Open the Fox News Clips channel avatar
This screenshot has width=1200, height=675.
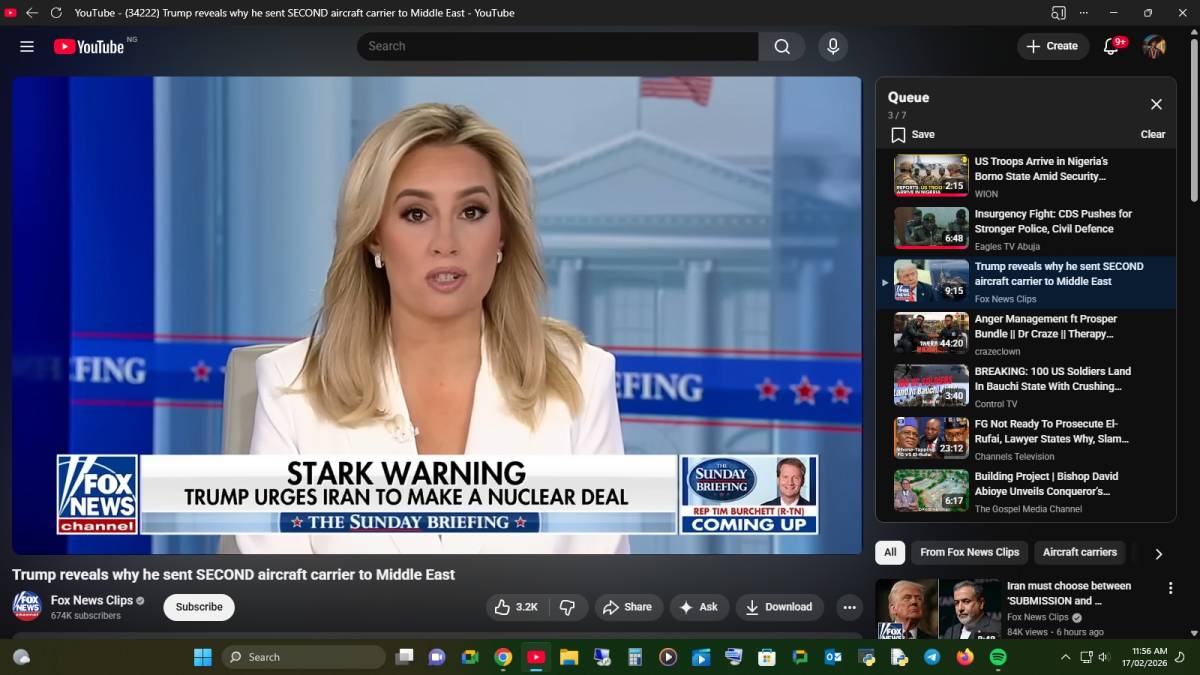(27, 606)
